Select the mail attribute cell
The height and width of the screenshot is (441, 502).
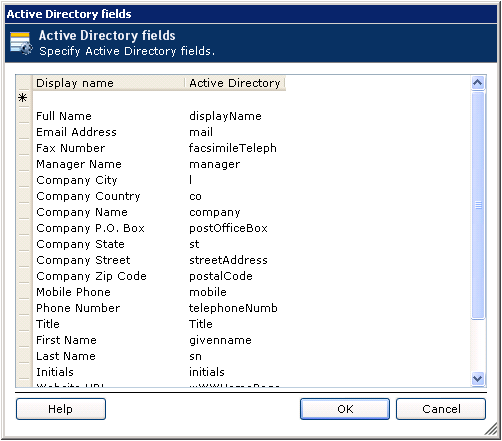tap(235, 132)
